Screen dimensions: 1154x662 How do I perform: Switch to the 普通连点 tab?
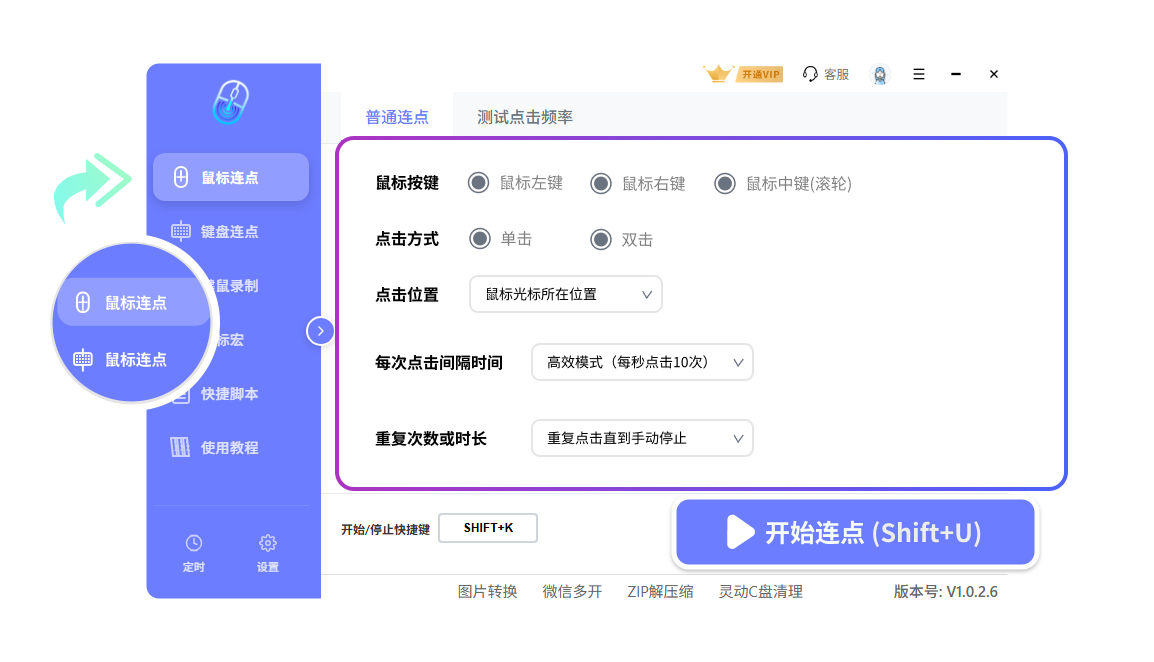(x=397, y=117)
